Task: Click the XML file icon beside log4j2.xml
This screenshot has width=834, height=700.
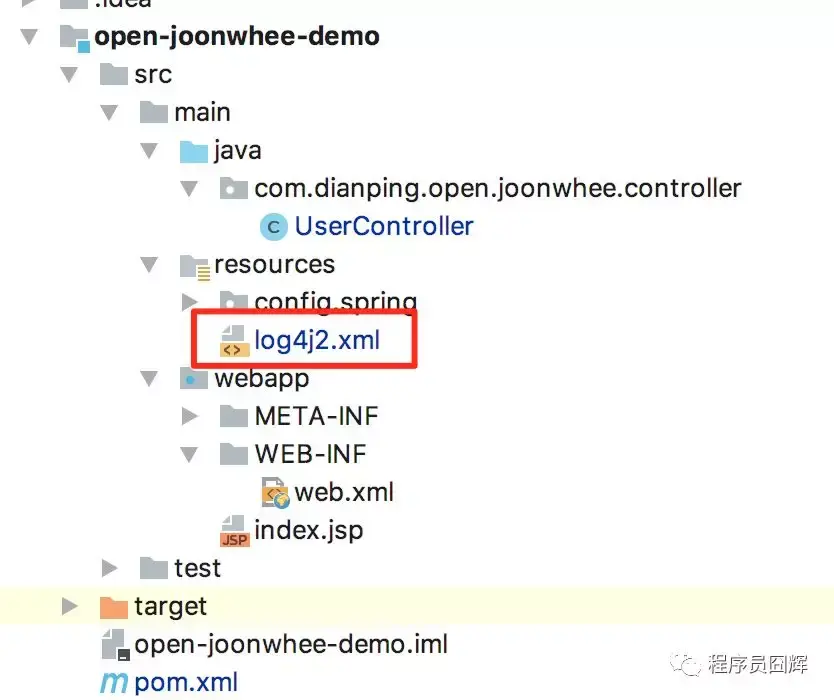Action: [x=232, y=340]
